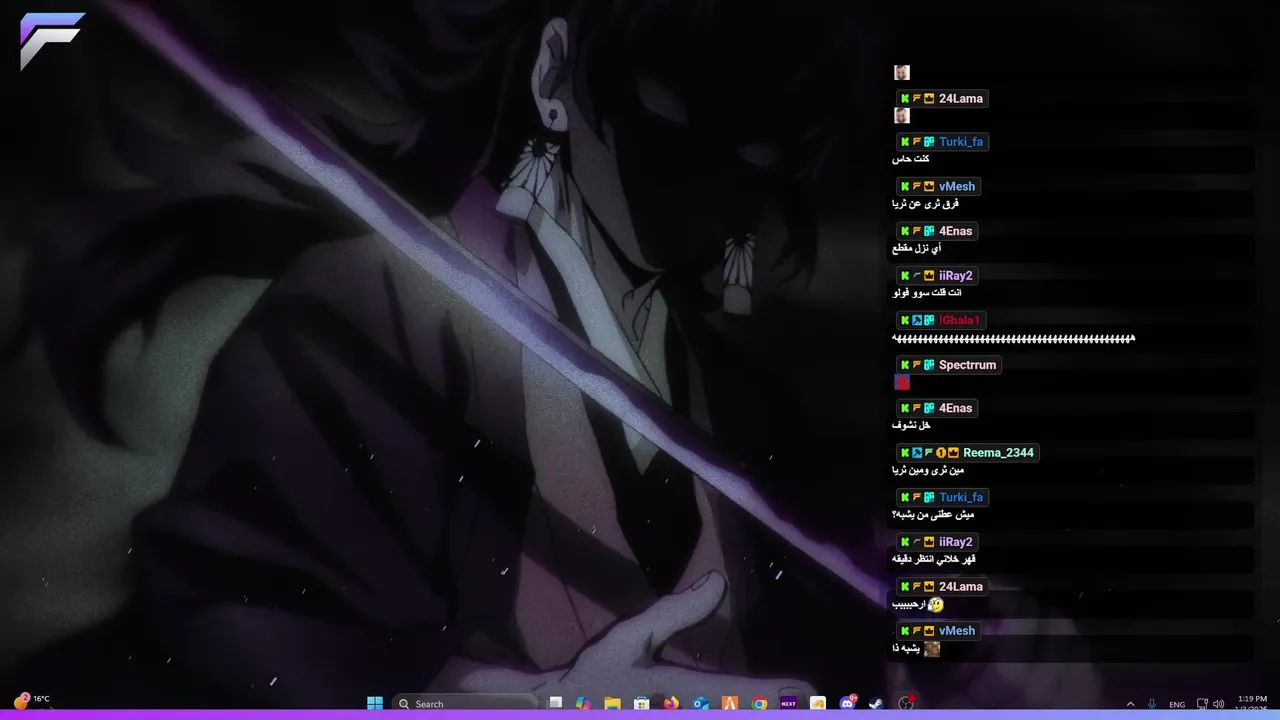Click the Reema_2344 username in chat
1280x720 pixels.
point(998,453)
